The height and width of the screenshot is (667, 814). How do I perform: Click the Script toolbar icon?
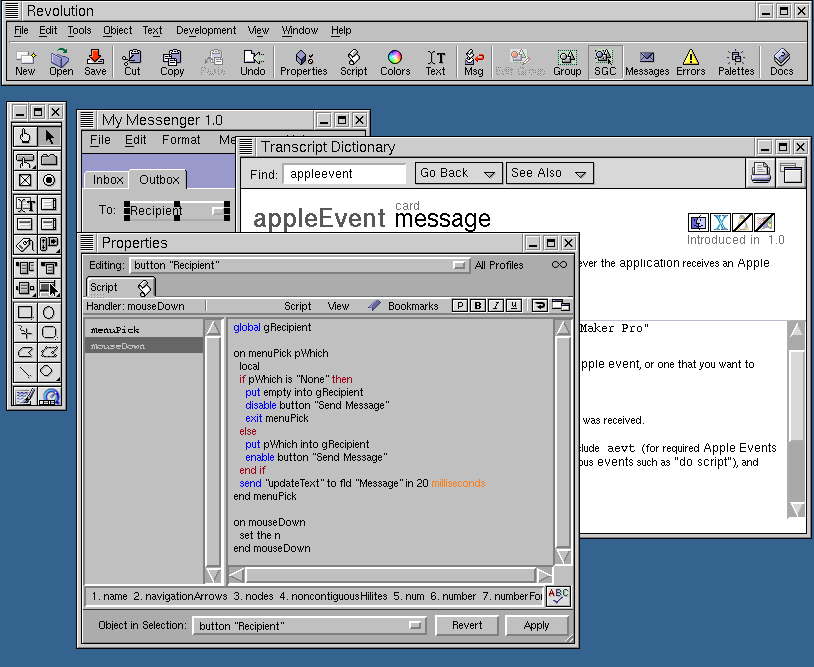(354, 62)
